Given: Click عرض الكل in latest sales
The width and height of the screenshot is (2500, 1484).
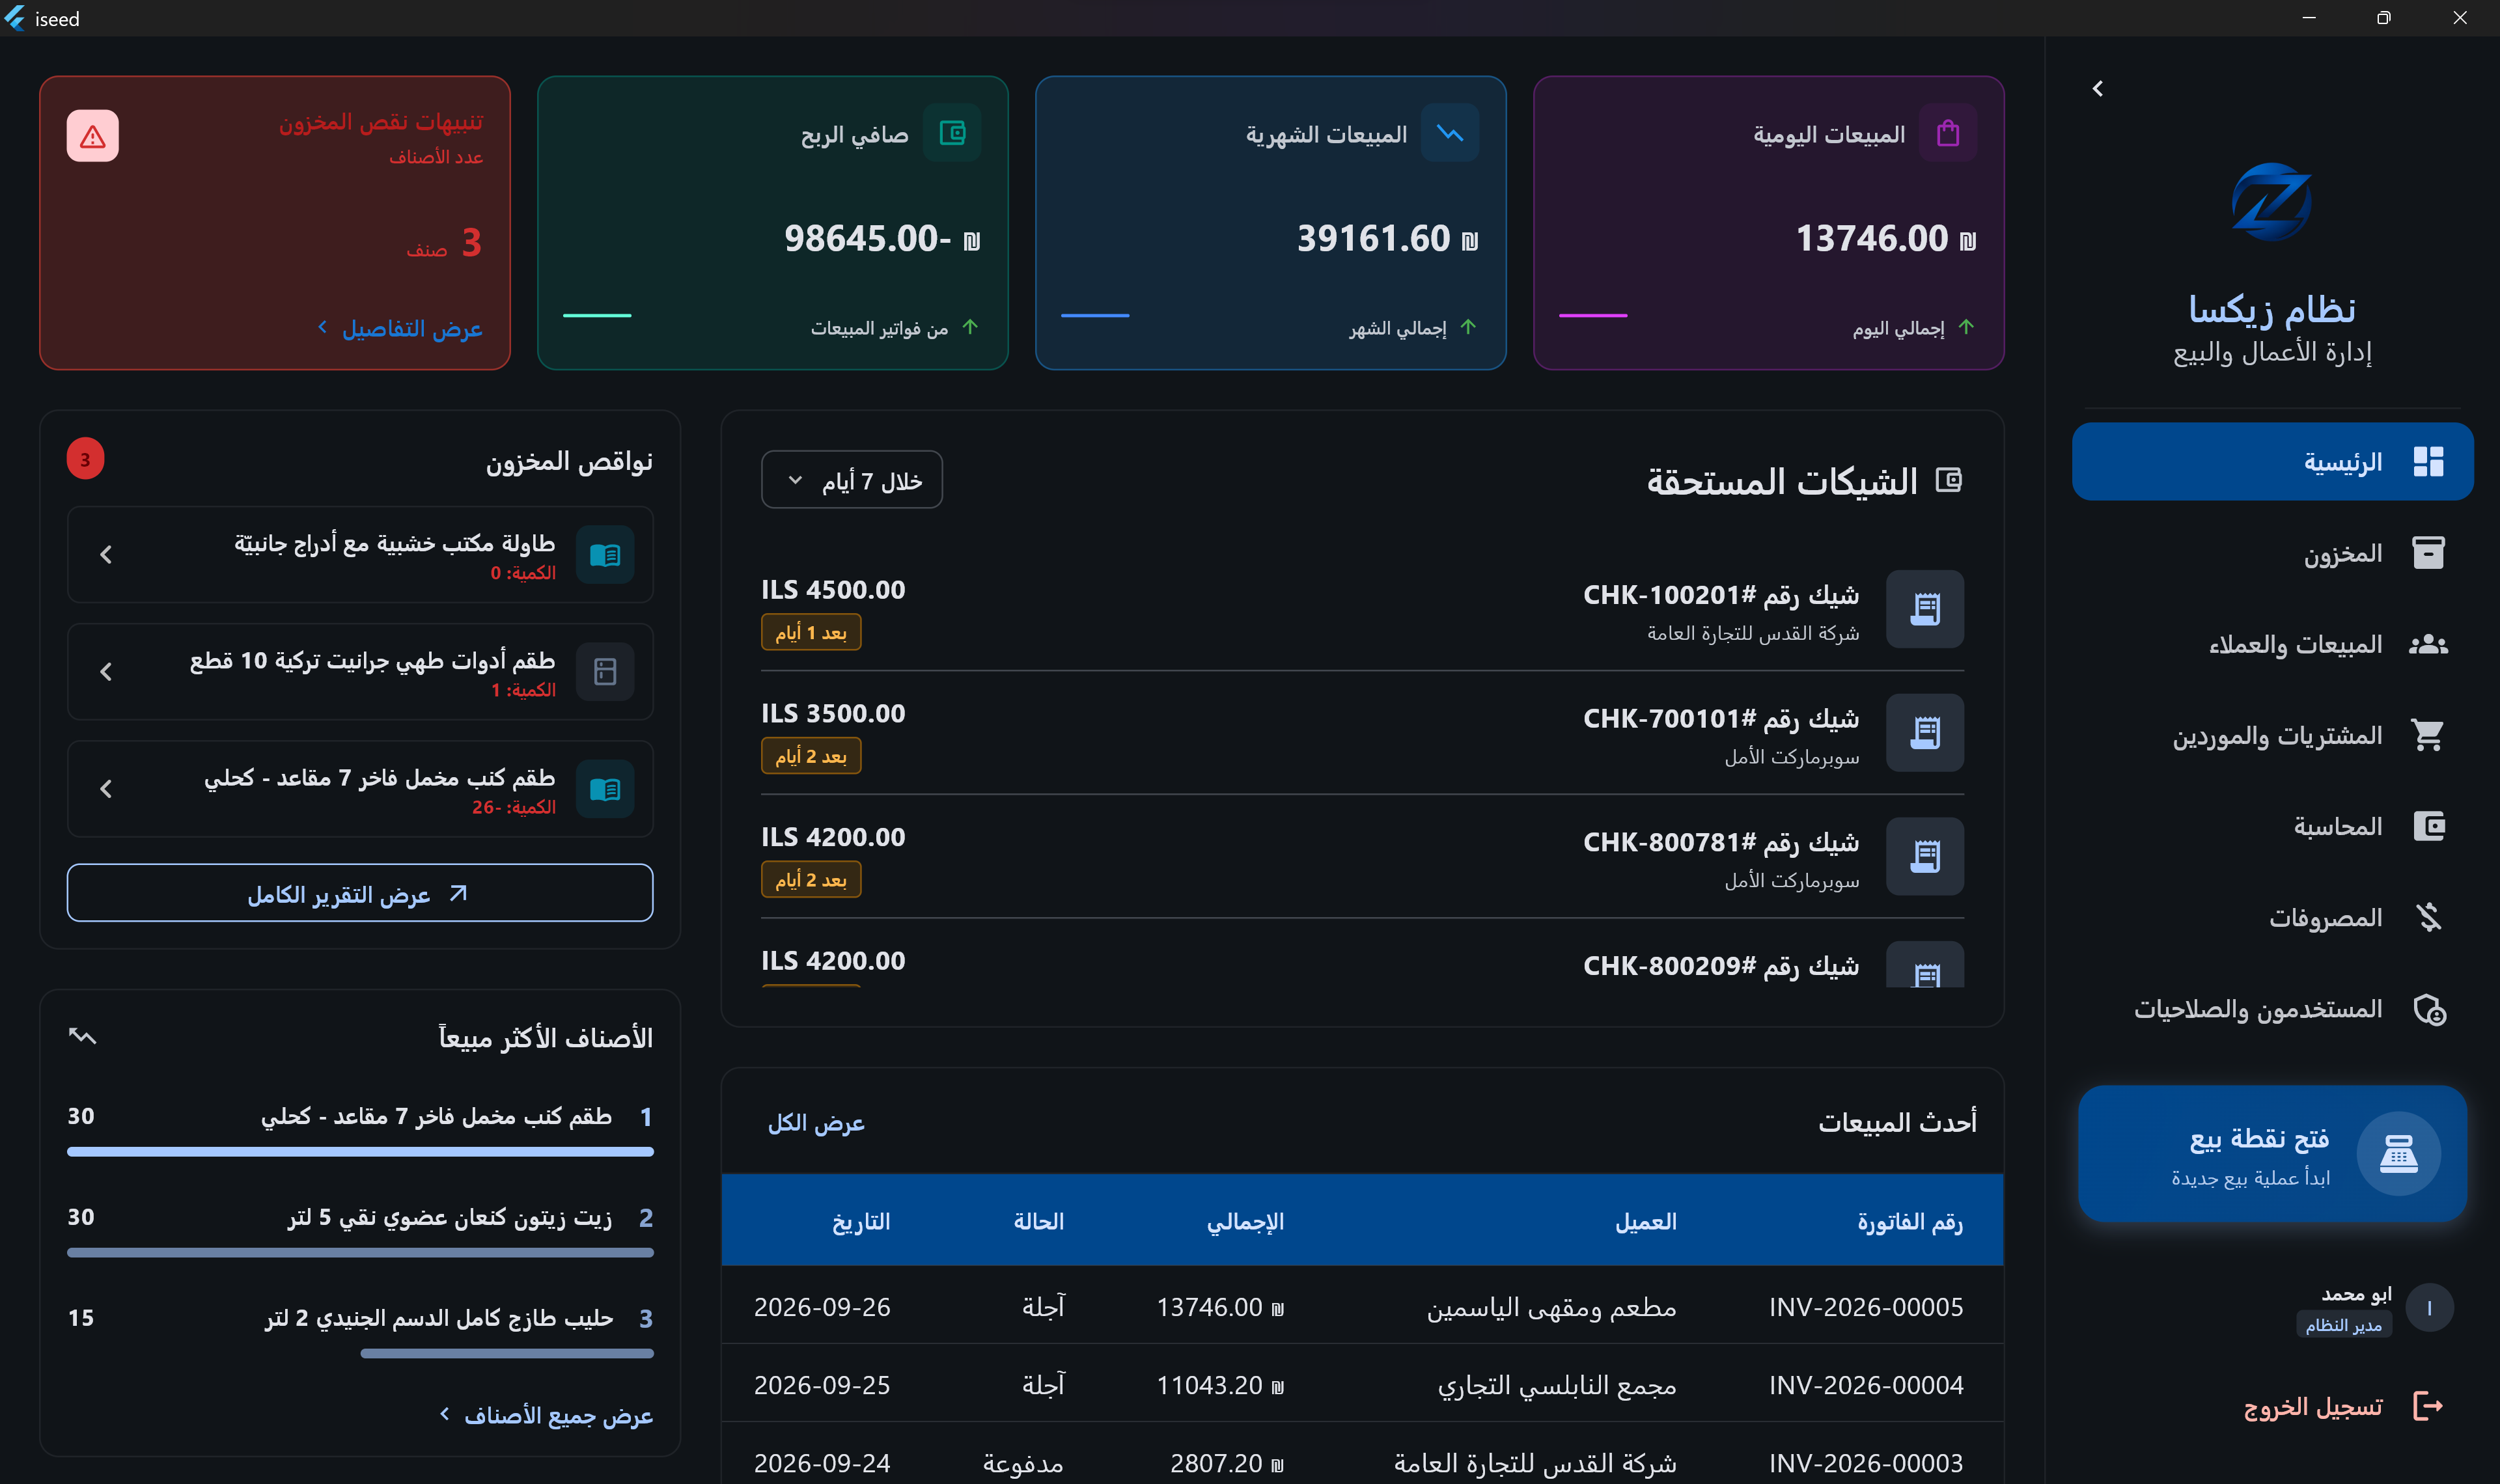Looking at the screenshot, I should pyautogui.click(x=816, y=1123).
